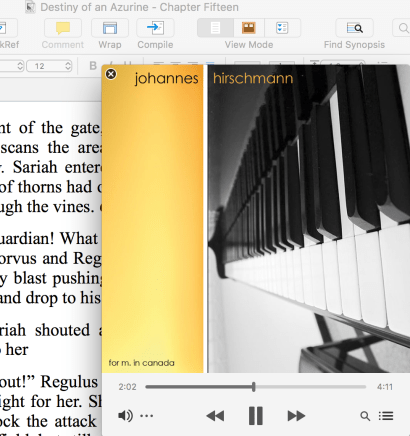This screenshot has width=410, height=436.
Task: Open the three-dot more options menu
Action: point(147,416)
